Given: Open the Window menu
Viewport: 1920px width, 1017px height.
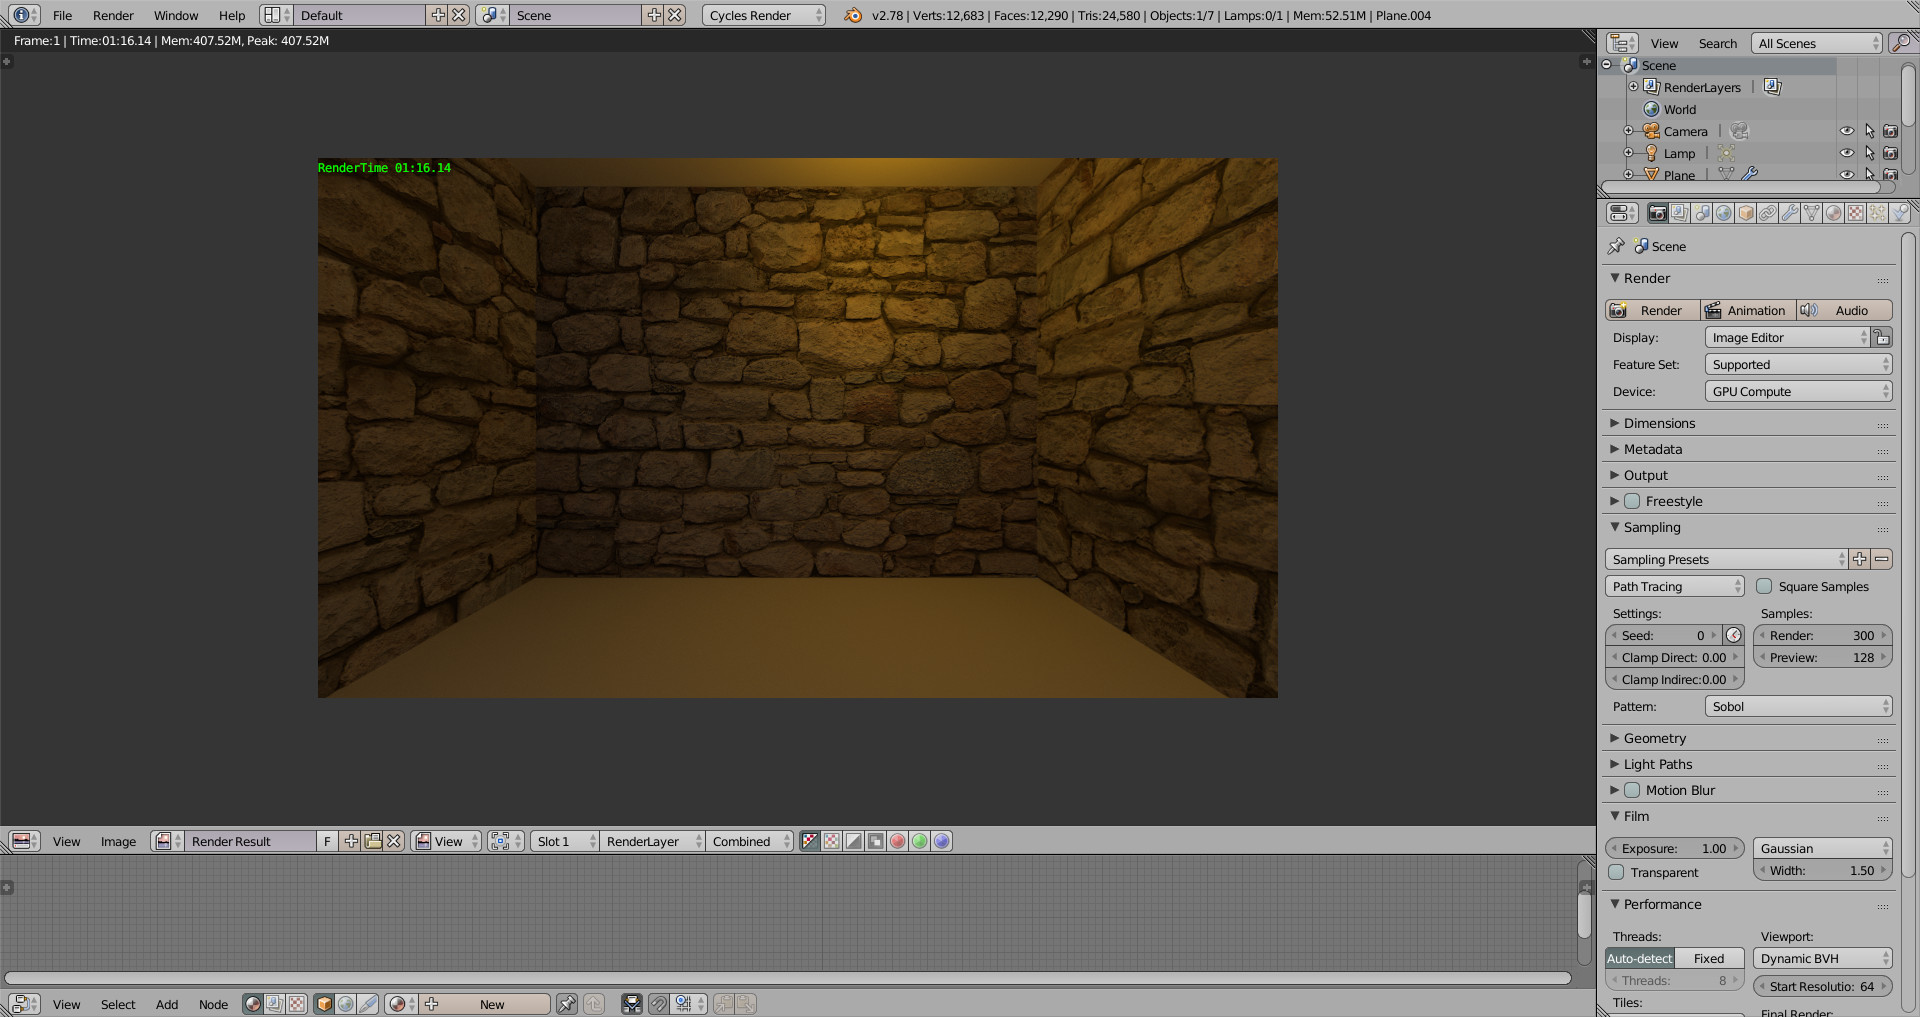Looking at the screenshot, I should [x=176, y=16].
